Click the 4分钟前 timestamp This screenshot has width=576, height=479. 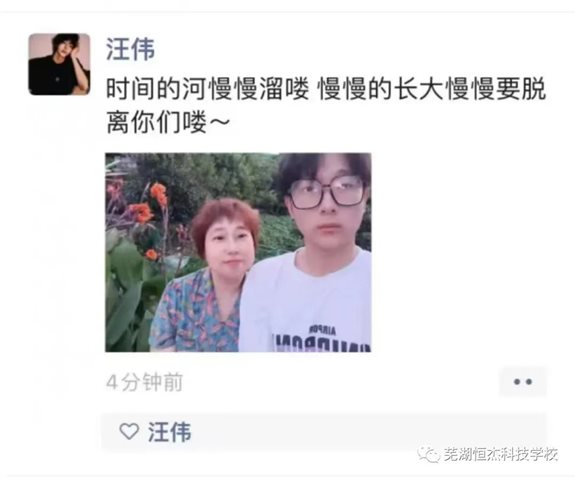(144, 382)
